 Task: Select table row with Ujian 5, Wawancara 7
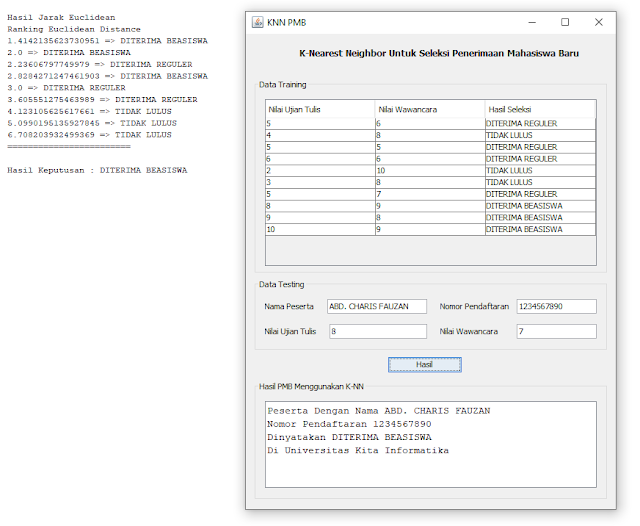(x=431, y=194)
